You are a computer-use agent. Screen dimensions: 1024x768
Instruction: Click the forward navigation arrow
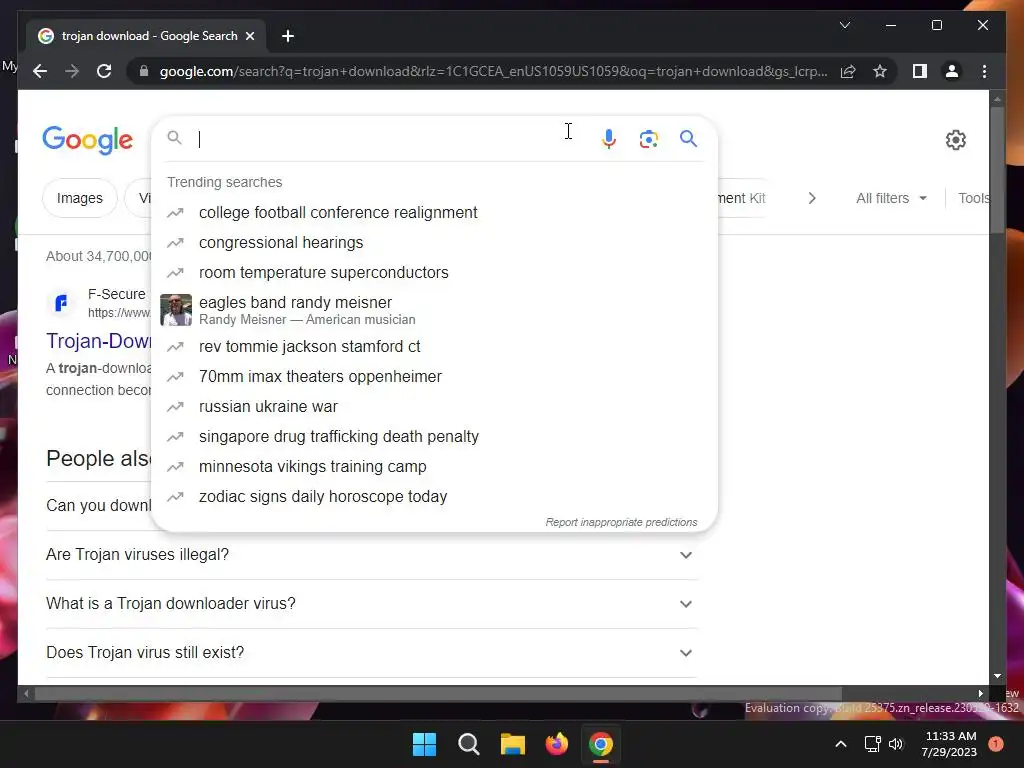[x=72, y=71]
